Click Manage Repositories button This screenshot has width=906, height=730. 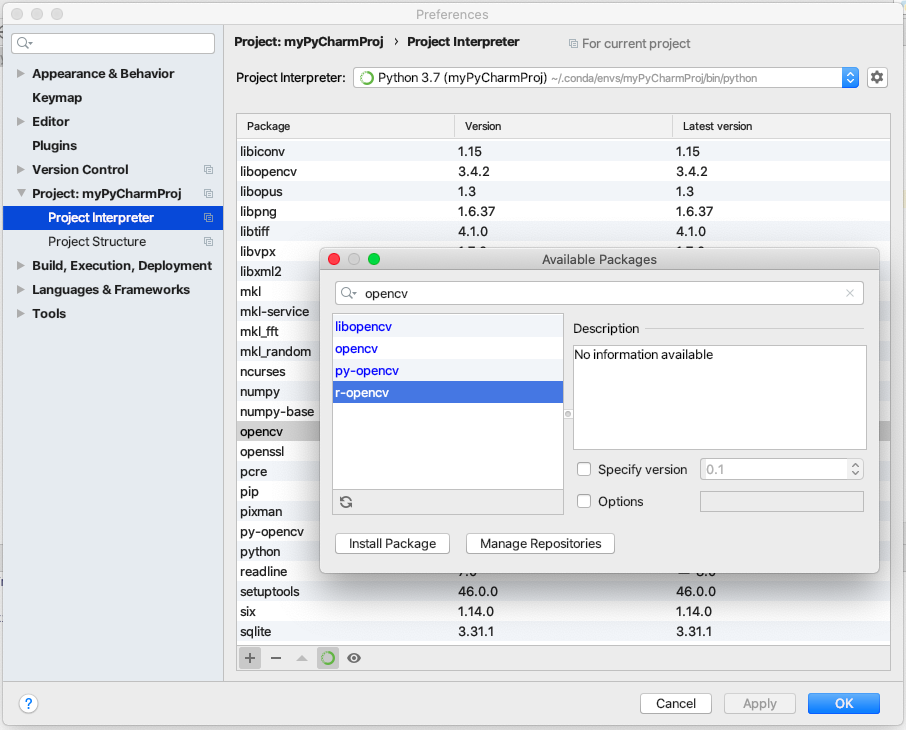pos(540,543)
